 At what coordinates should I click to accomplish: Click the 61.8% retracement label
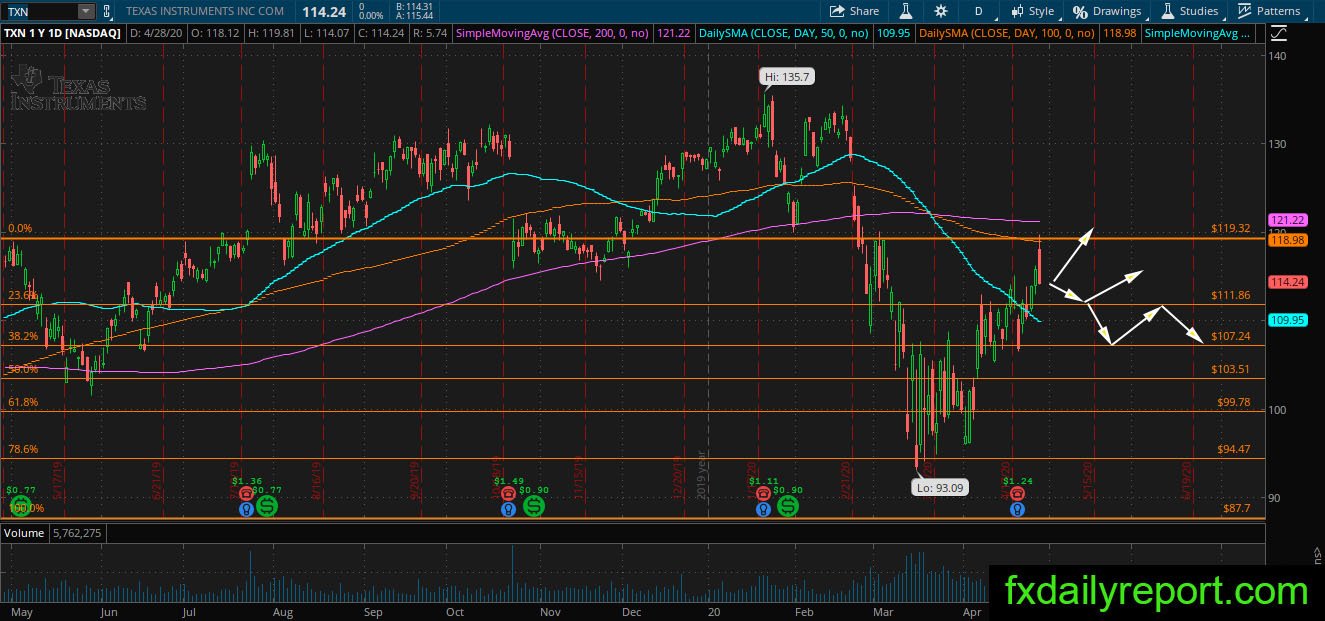pos(22,402)
